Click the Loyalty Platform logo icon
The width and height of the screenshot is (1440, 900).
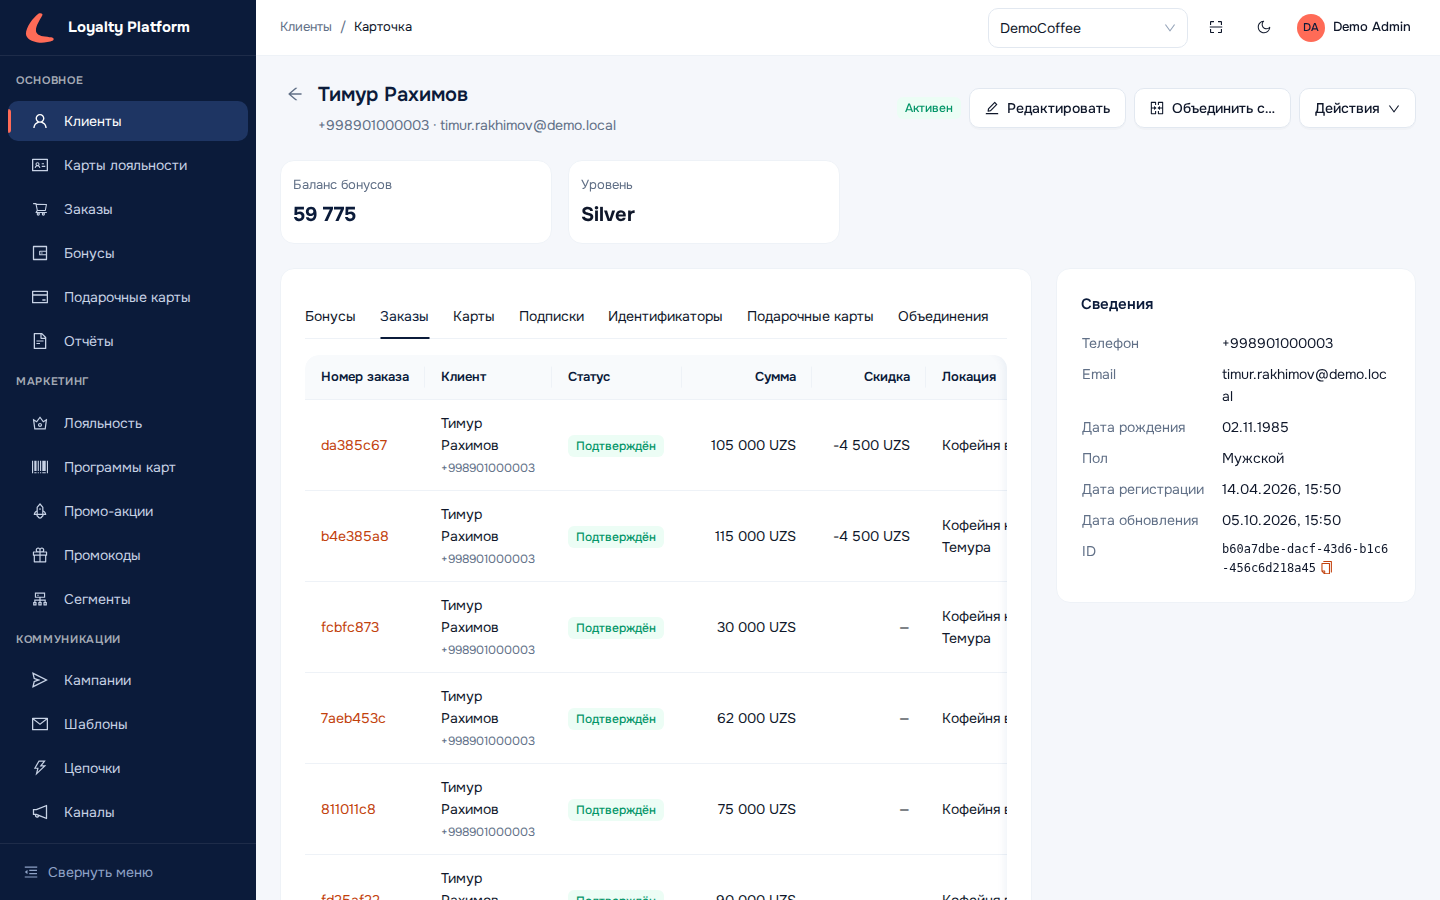(40, 27)
